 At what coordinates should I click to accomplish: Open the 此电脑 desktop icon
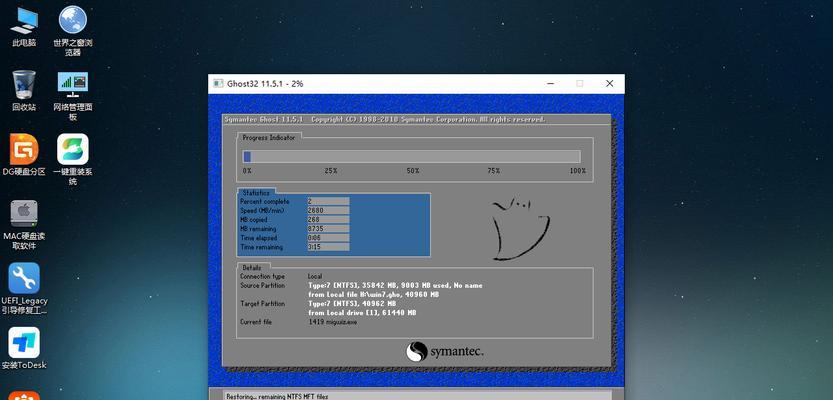pyautogui.click(x=24, y=27)
